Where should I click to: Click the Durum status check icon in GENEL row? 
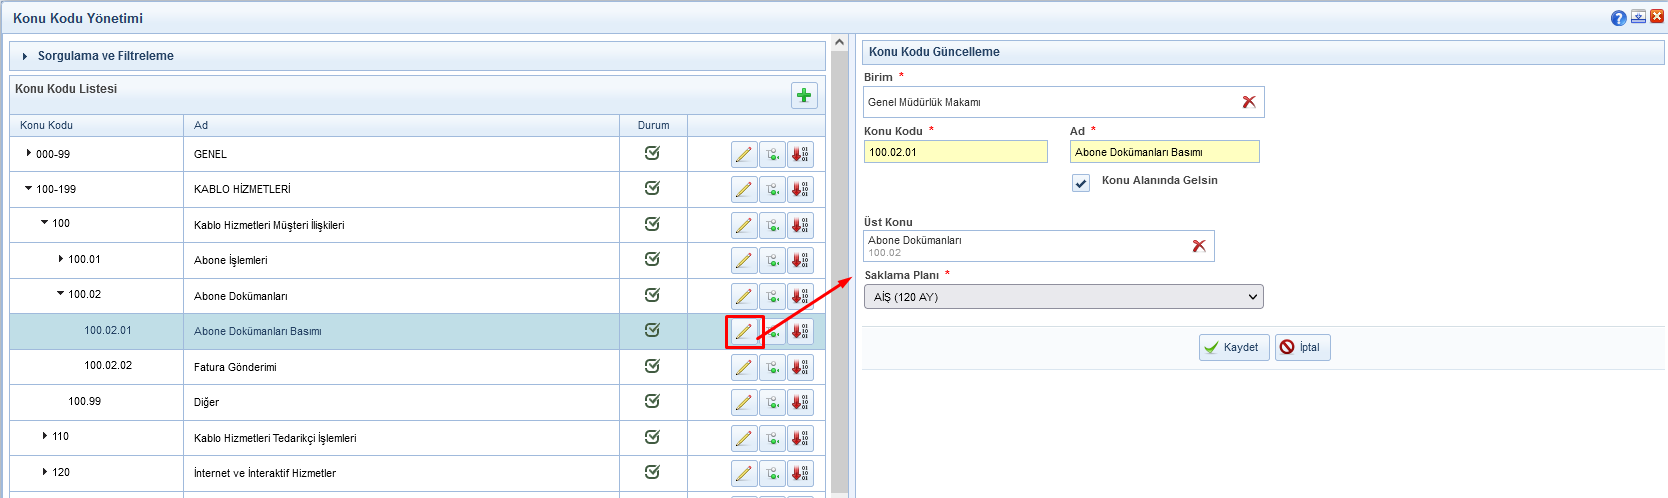tap(652, 153)
